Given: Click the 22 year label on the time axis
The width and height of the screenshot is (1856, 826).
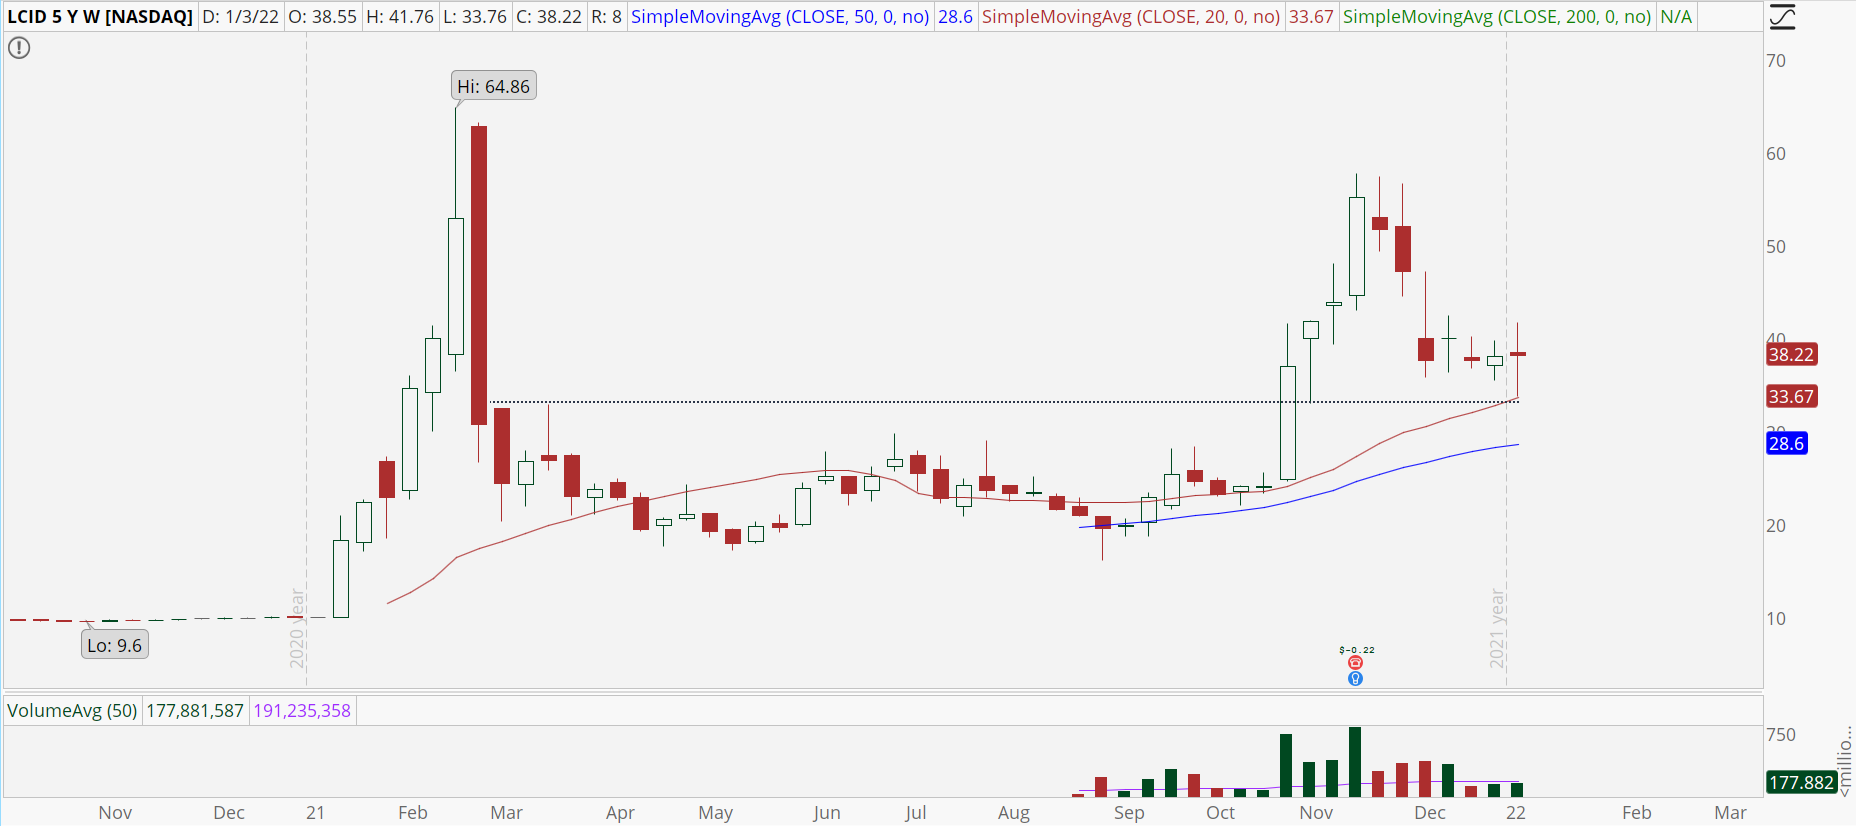Looking at the screenshot, I should [x=1516, y=813].
